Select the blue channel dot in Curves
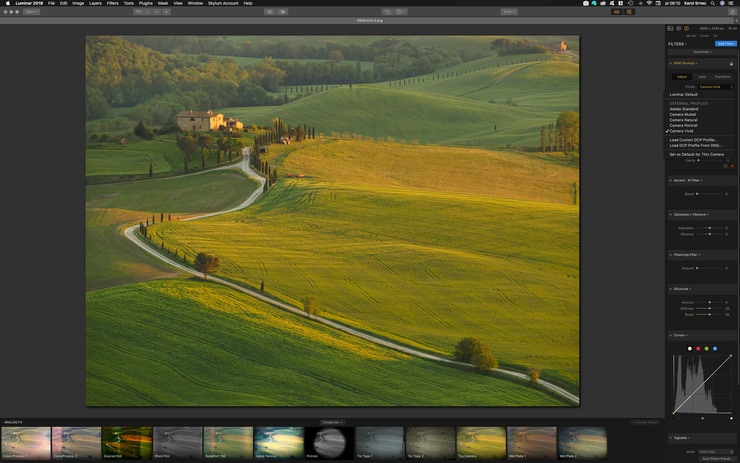Viewport: 740px width, 463px height. point(715,348)
